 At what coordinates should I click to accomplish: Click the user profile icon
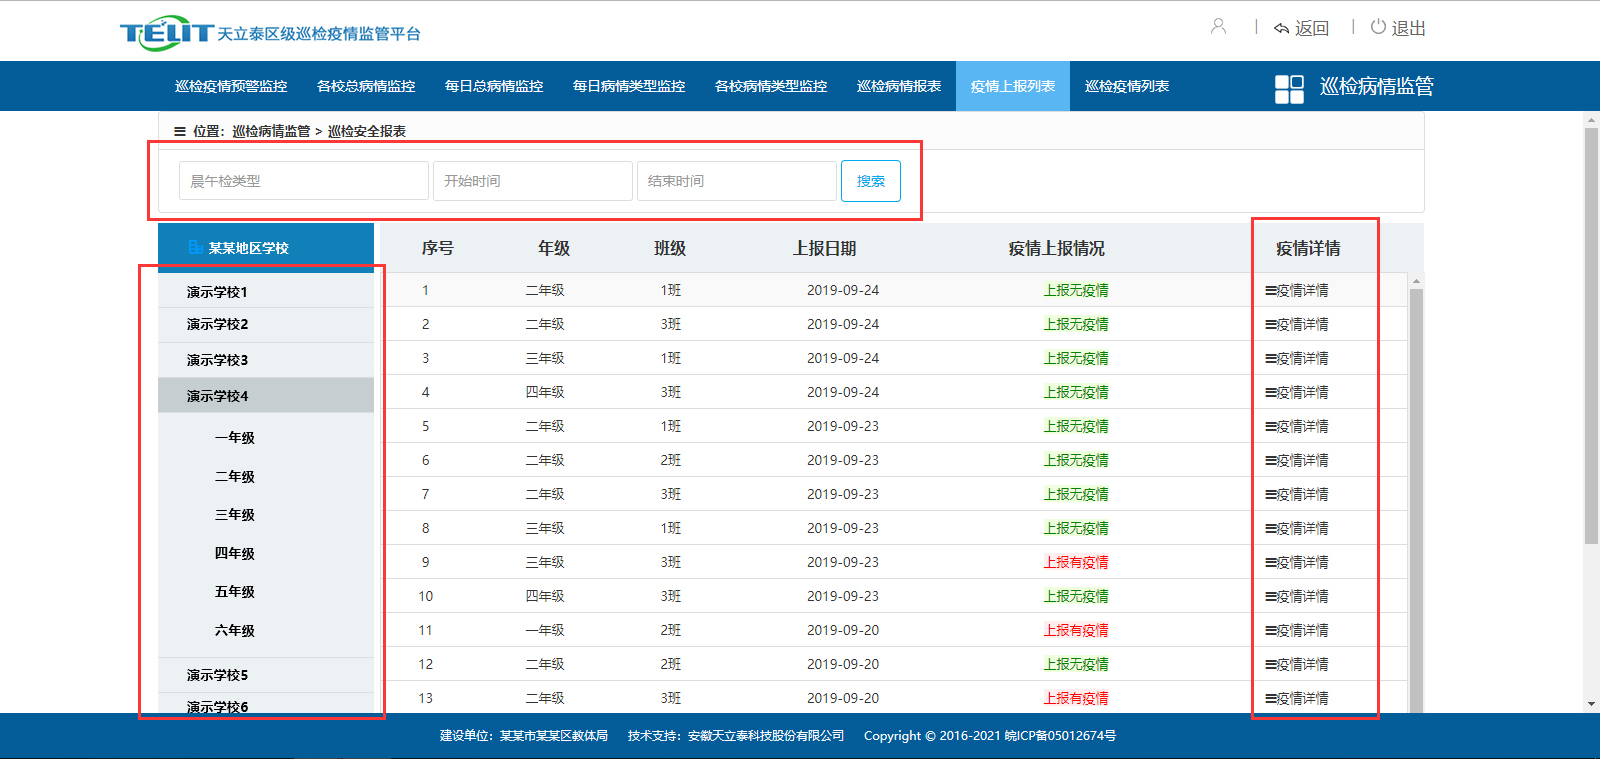(1218, 27)
